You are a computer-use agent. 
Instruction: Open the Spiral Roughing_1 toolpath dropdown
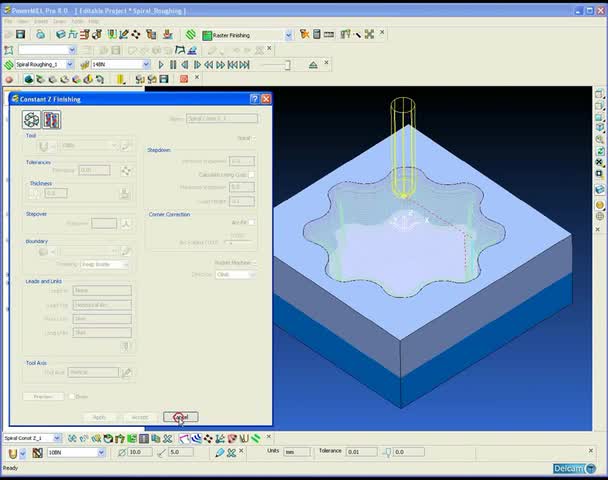(70, 64)
